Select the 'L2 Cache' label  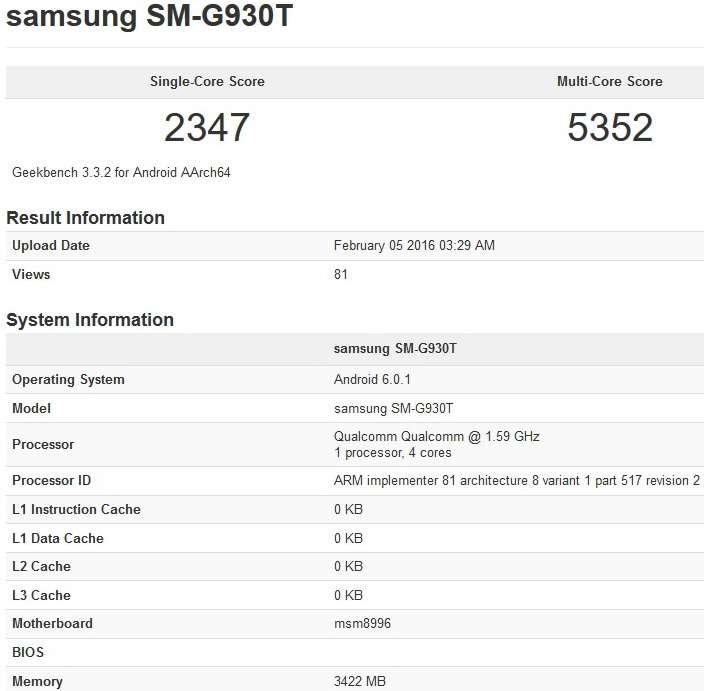click(41, 567)
